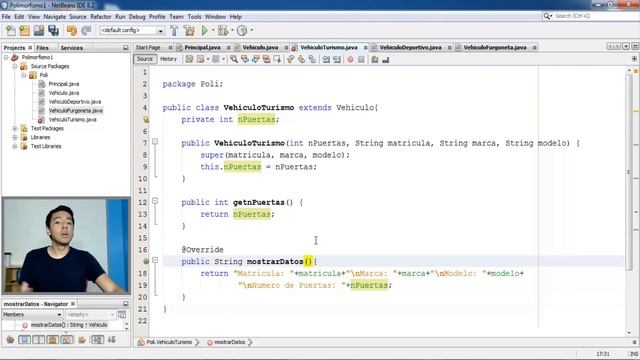Click the History view button
Viewport: 640px width, 360px height.
[x=169, y=59]
